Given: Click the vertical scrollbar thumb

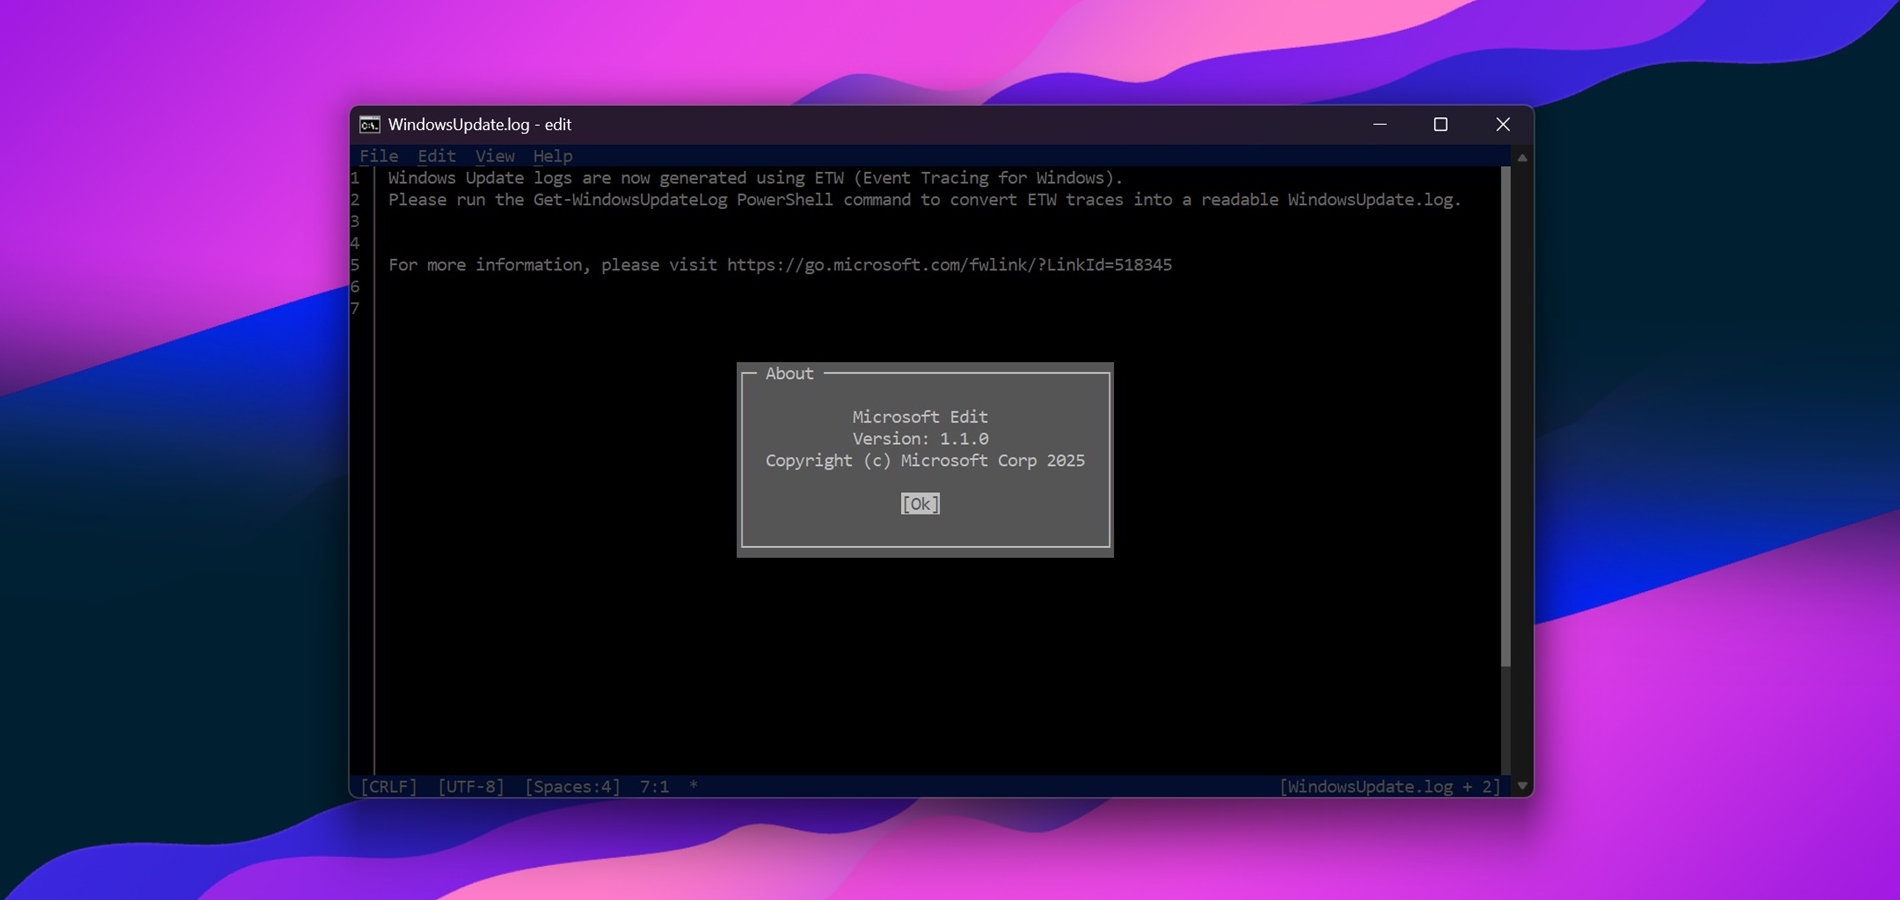Looking at the screenshot, I should point(1506,416).
